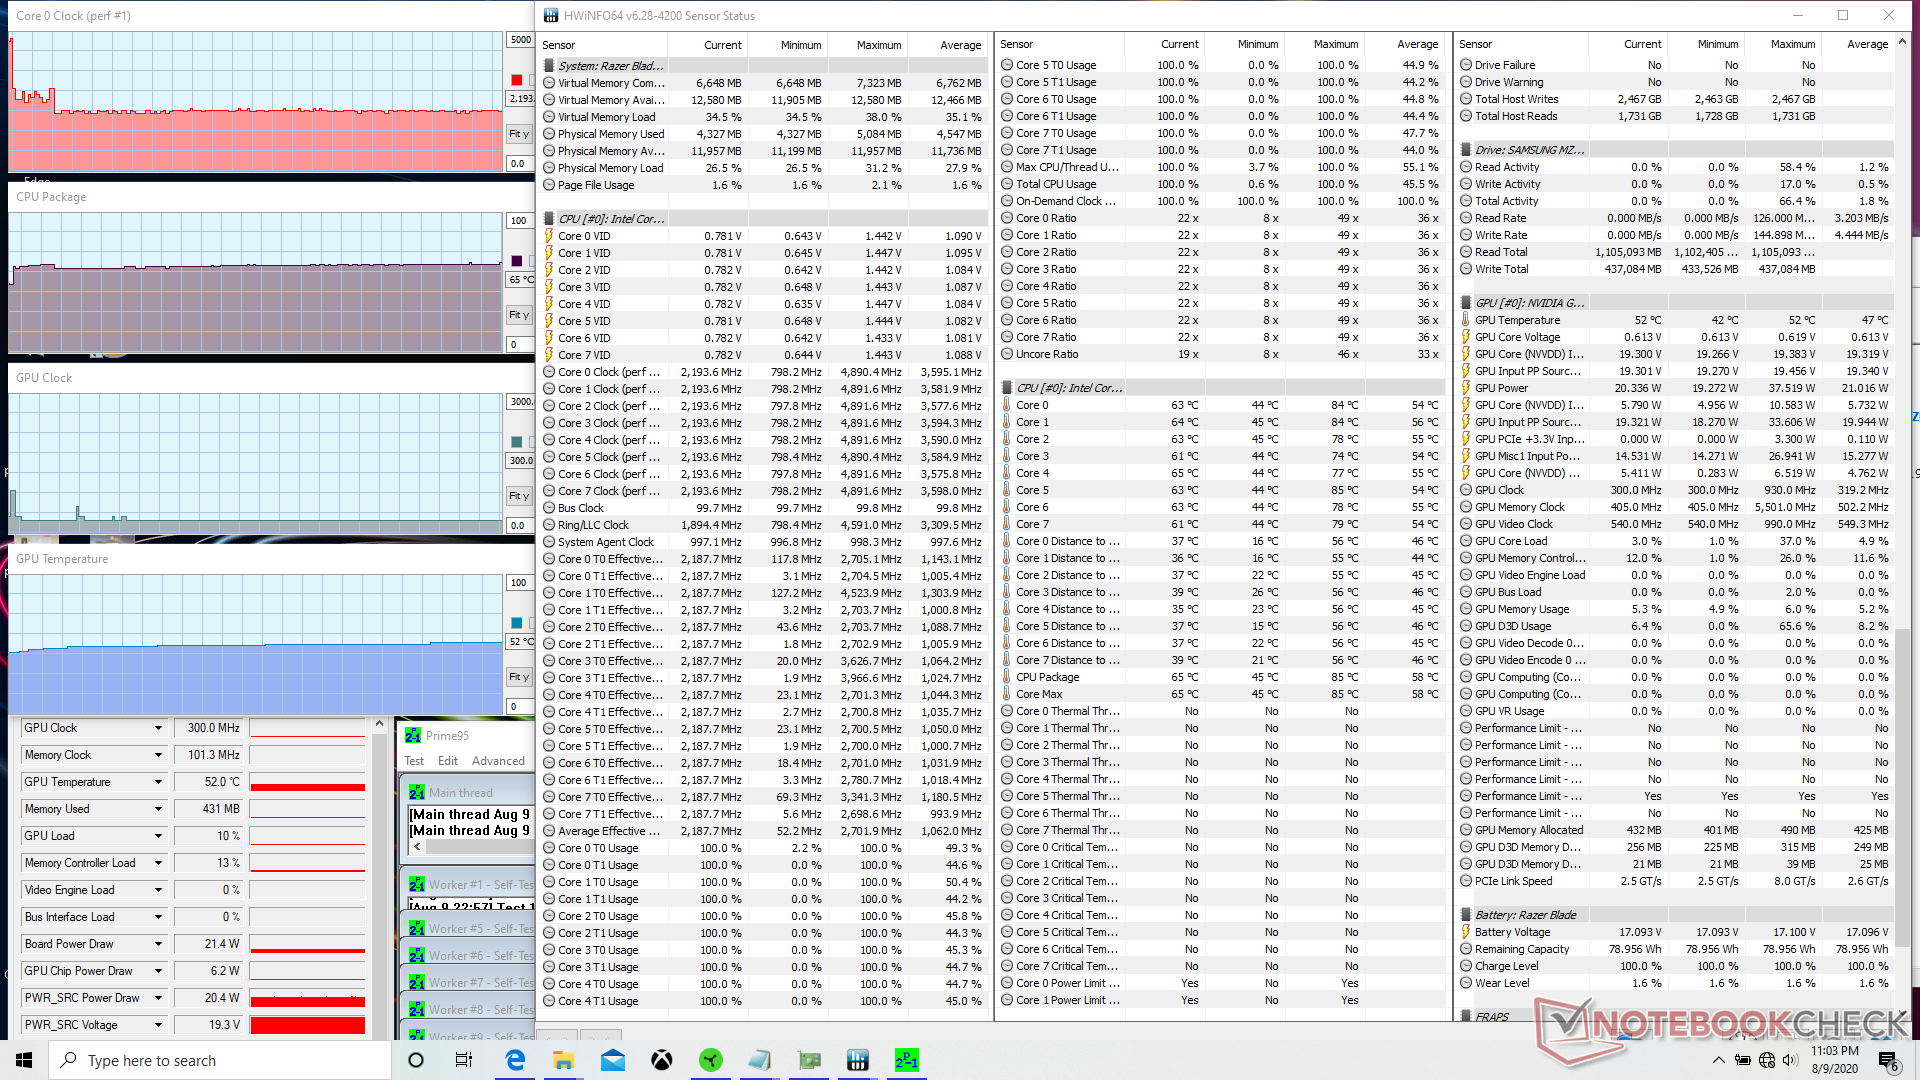Click red color square in Core 0 Clock graph

[517, 80]
